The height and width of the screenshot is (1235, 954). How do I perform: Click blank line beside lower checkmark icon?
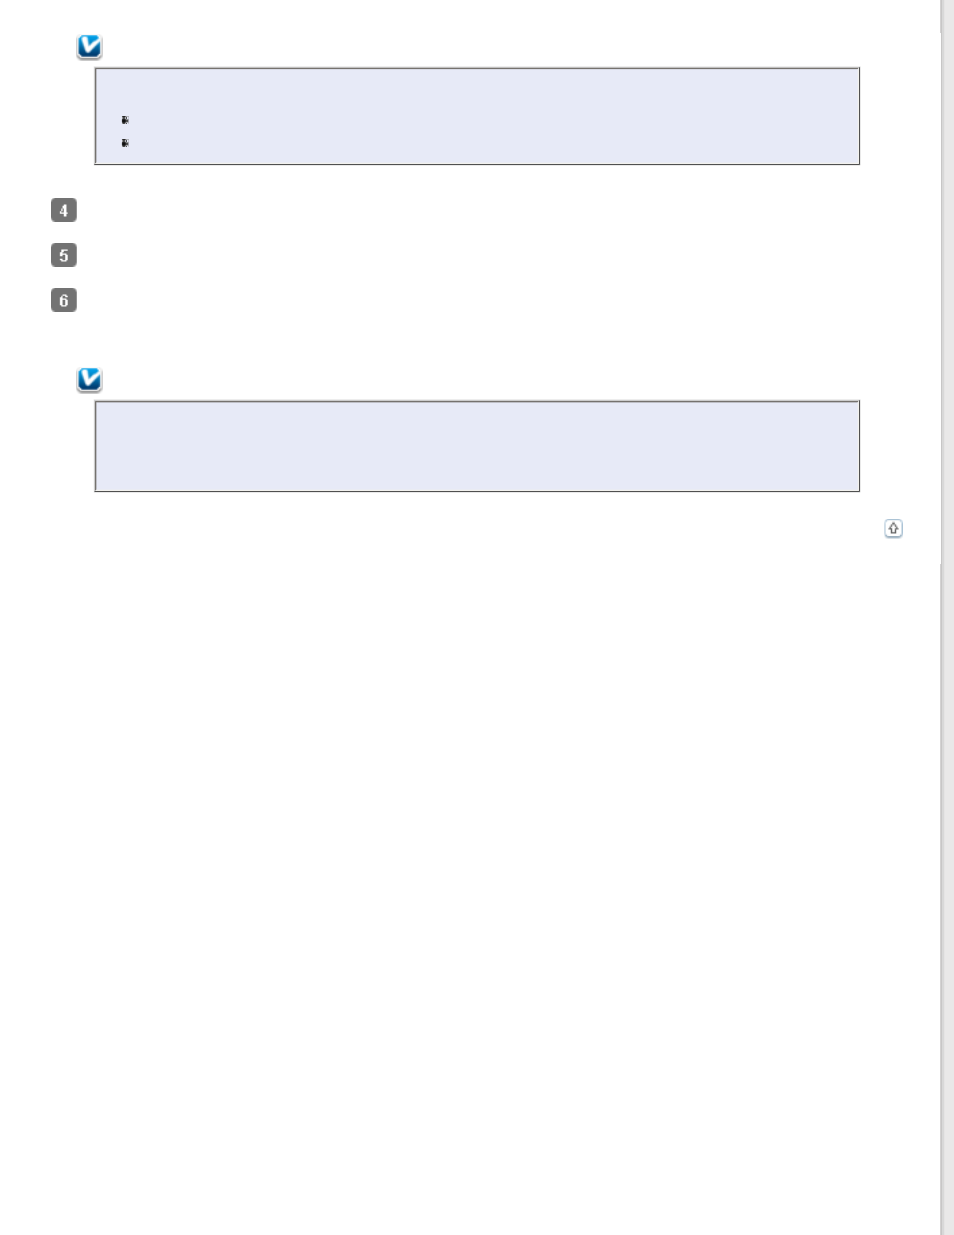pos(480,380)
